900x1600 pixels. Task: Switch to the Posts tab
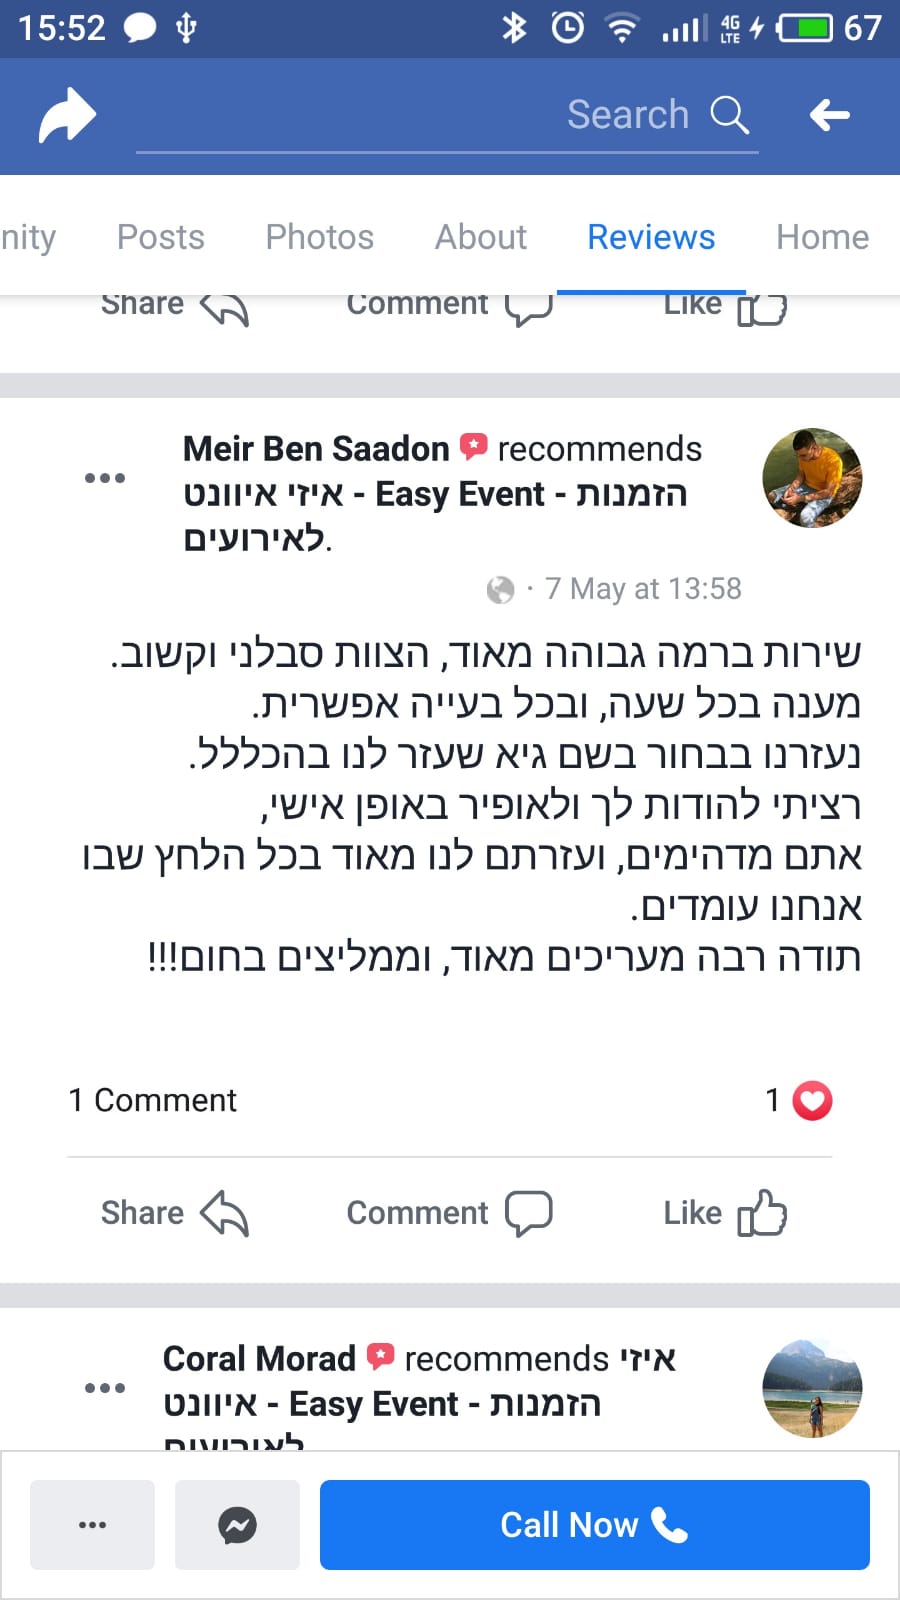160,237
